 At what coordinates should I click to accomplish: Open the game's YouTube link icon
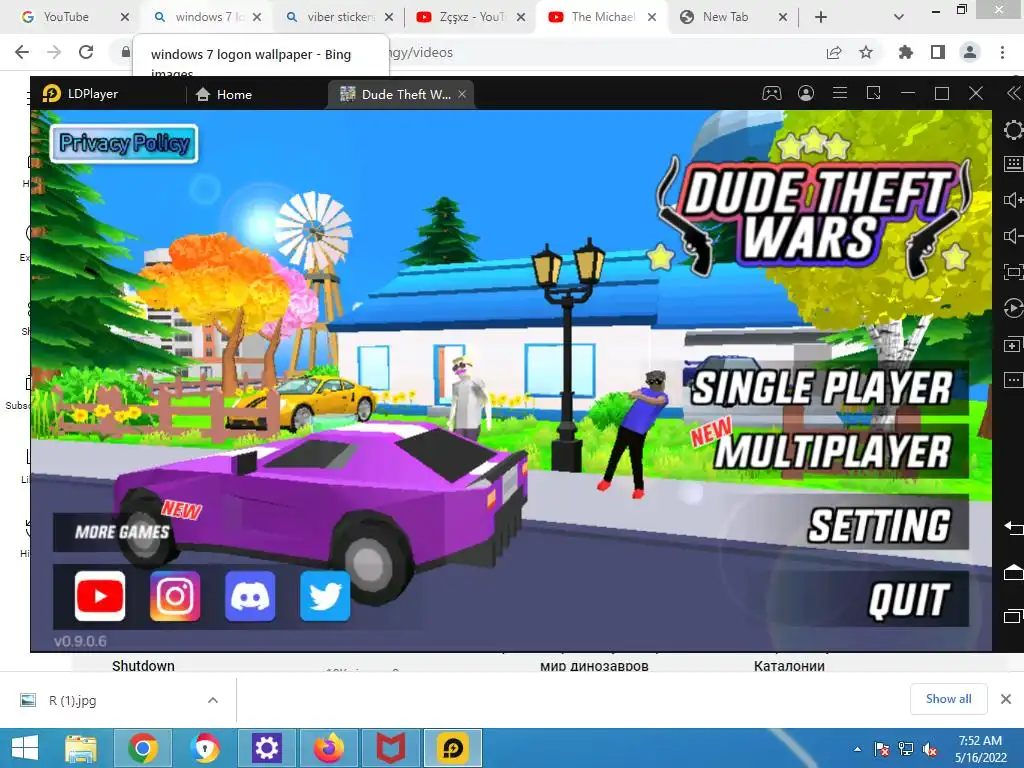[x=100, y=596]
